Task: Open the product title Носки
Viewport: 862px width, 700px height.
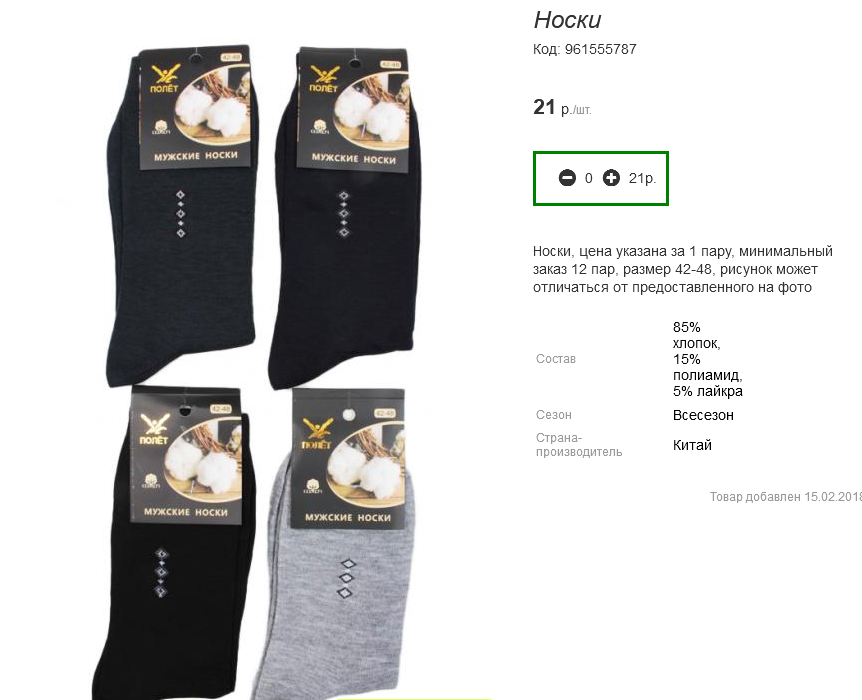Action: tap(567, 20)
